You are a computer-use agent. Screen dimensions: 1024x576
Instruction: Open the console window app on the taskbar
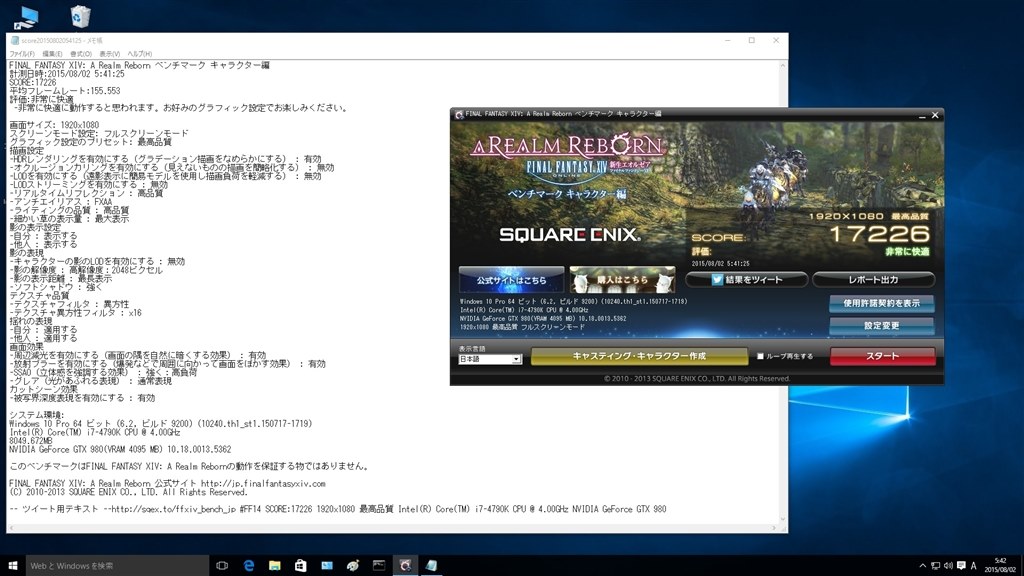[x=379, y=566]
